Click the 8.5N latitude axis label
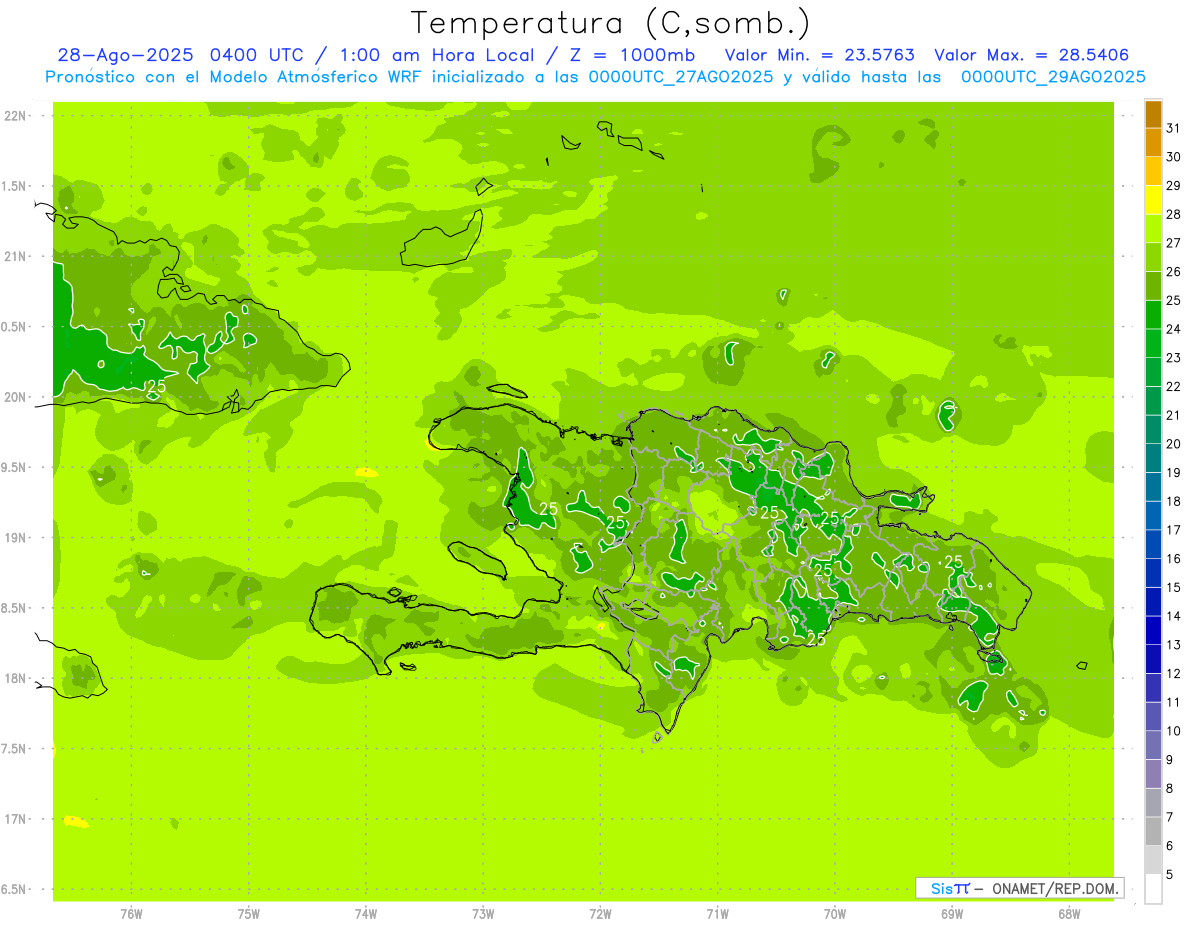 [x=15, y=608]
